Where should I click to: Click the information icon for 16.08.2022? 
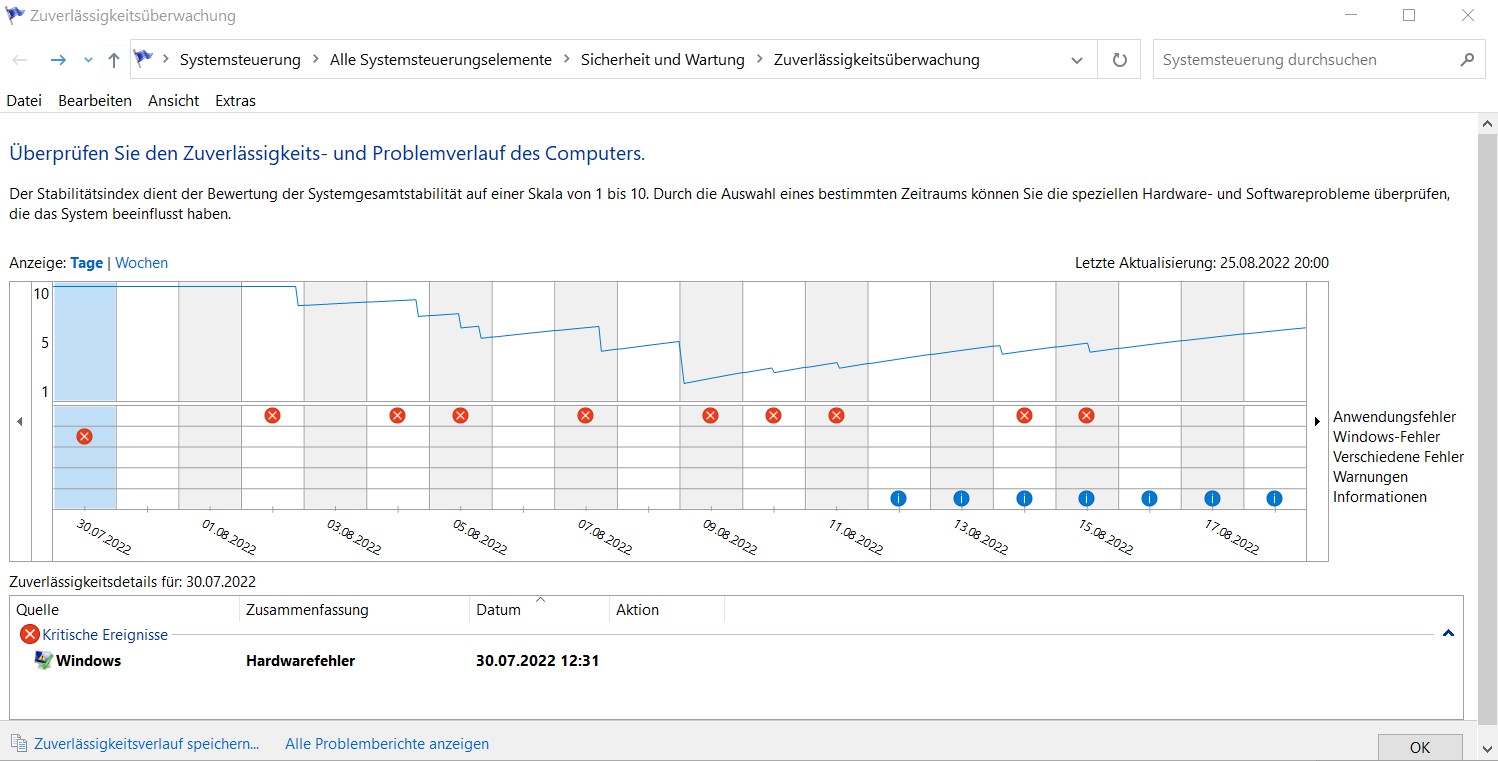point(1149,498)
